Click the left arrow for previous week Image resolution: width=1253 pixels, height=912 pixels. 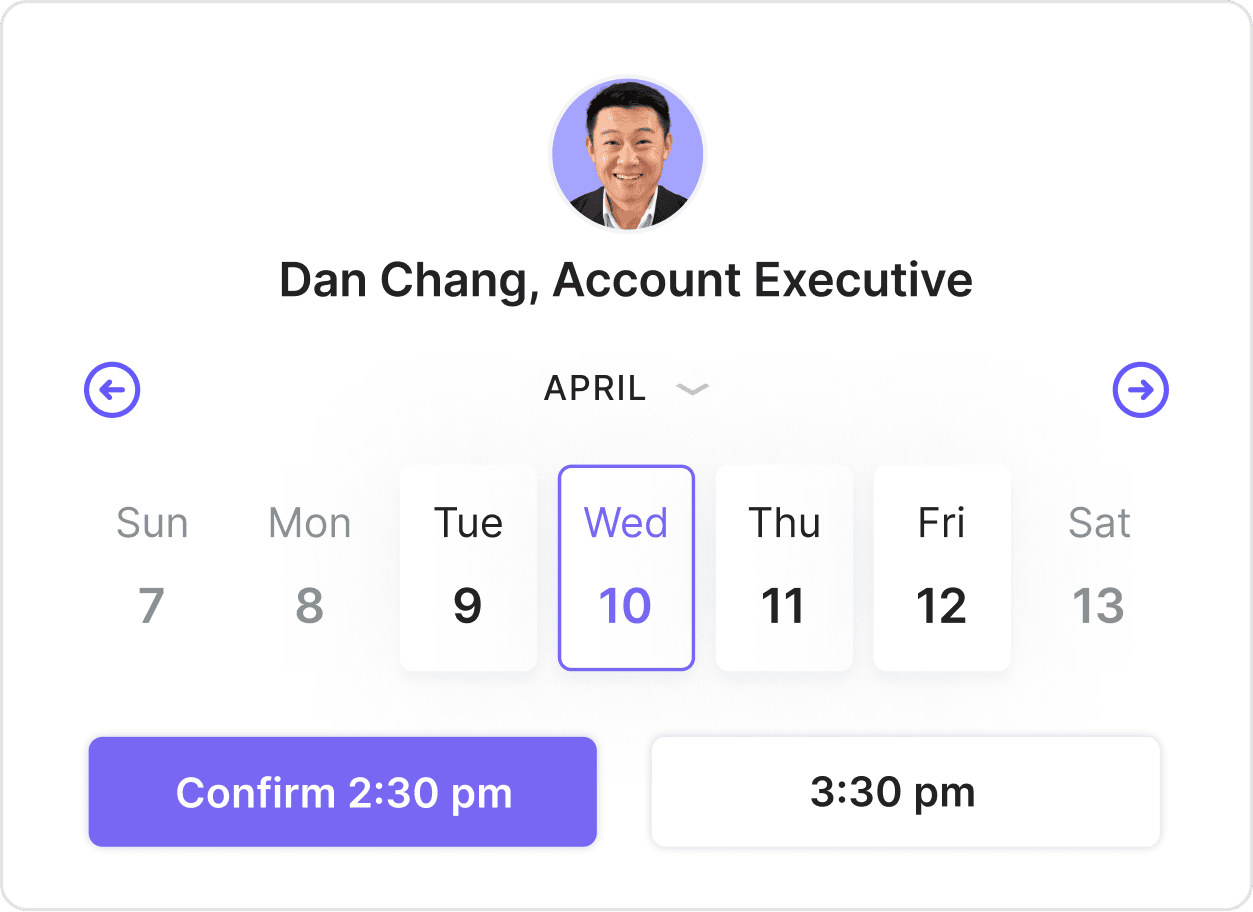112,390
